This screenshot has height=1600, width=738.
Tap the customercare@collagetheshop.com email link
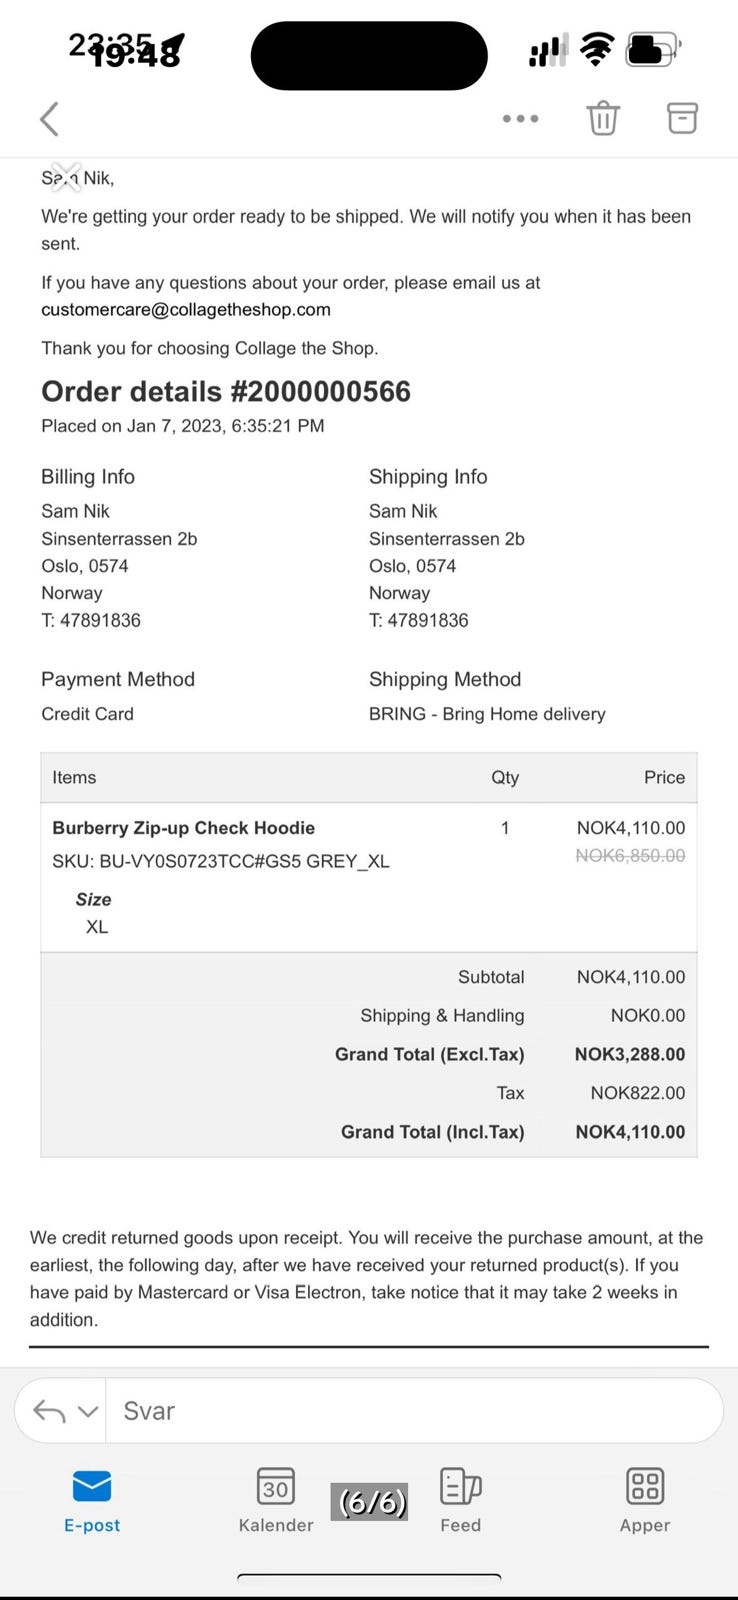coord(186,310)
